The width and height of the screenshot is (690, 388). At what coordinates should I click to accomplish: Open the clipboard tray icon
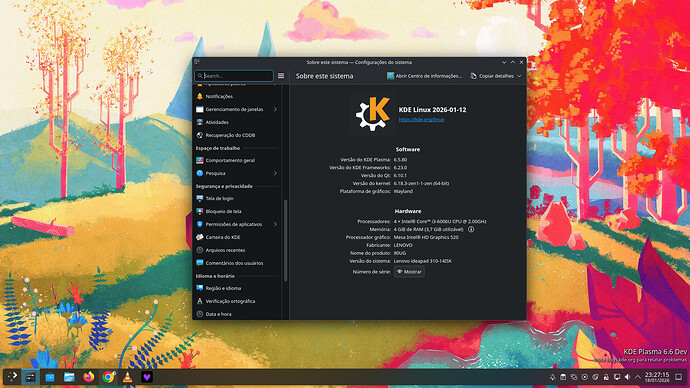point(563,377)
